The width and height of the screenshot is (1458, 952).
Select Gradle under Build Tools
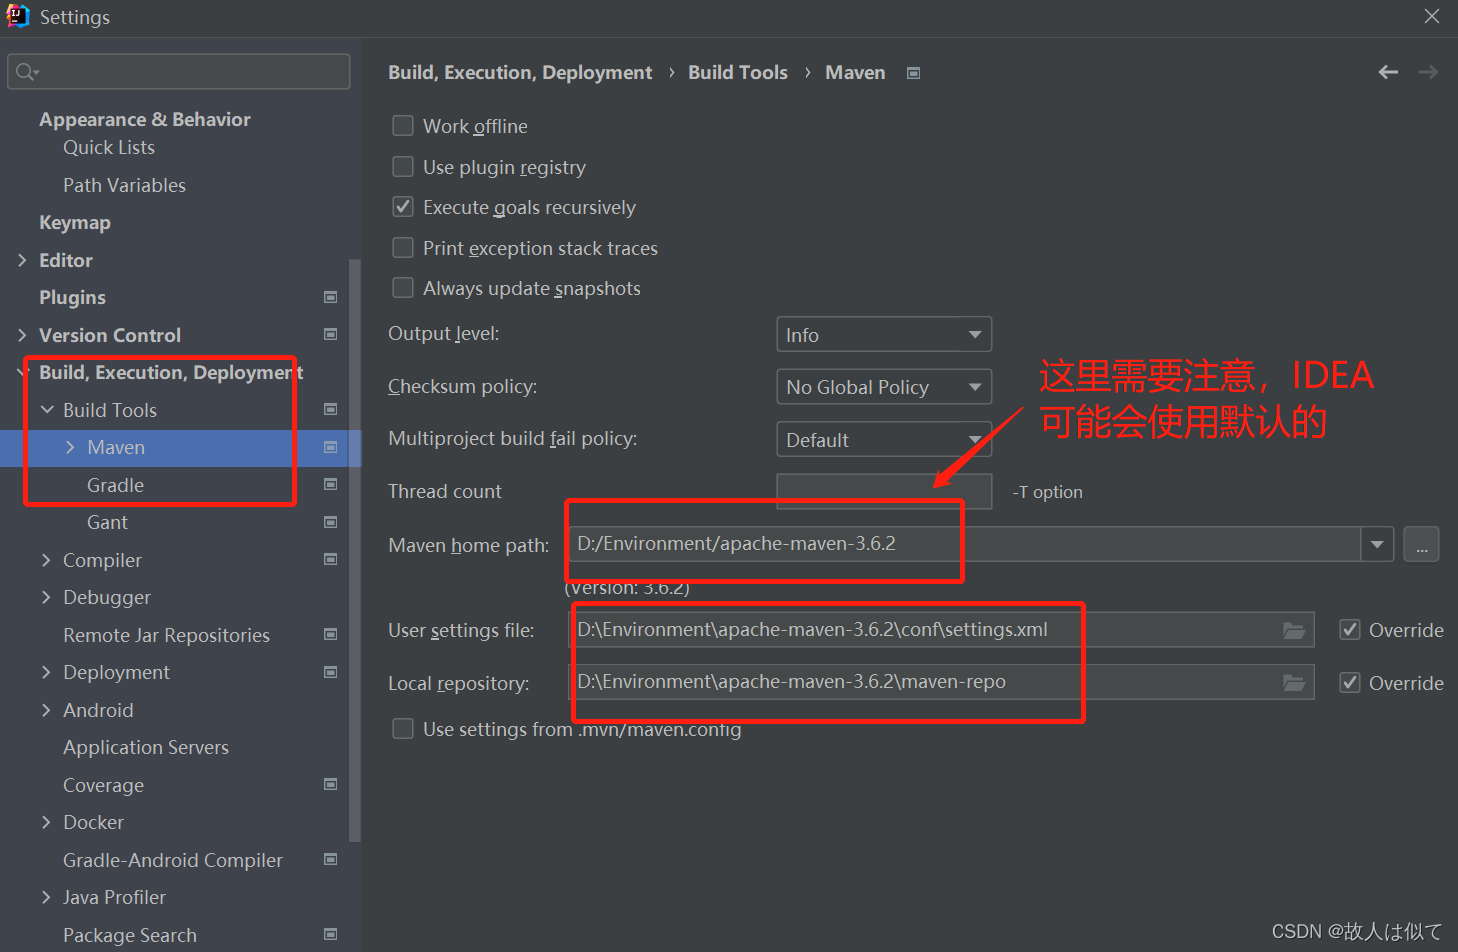[115, 485]
